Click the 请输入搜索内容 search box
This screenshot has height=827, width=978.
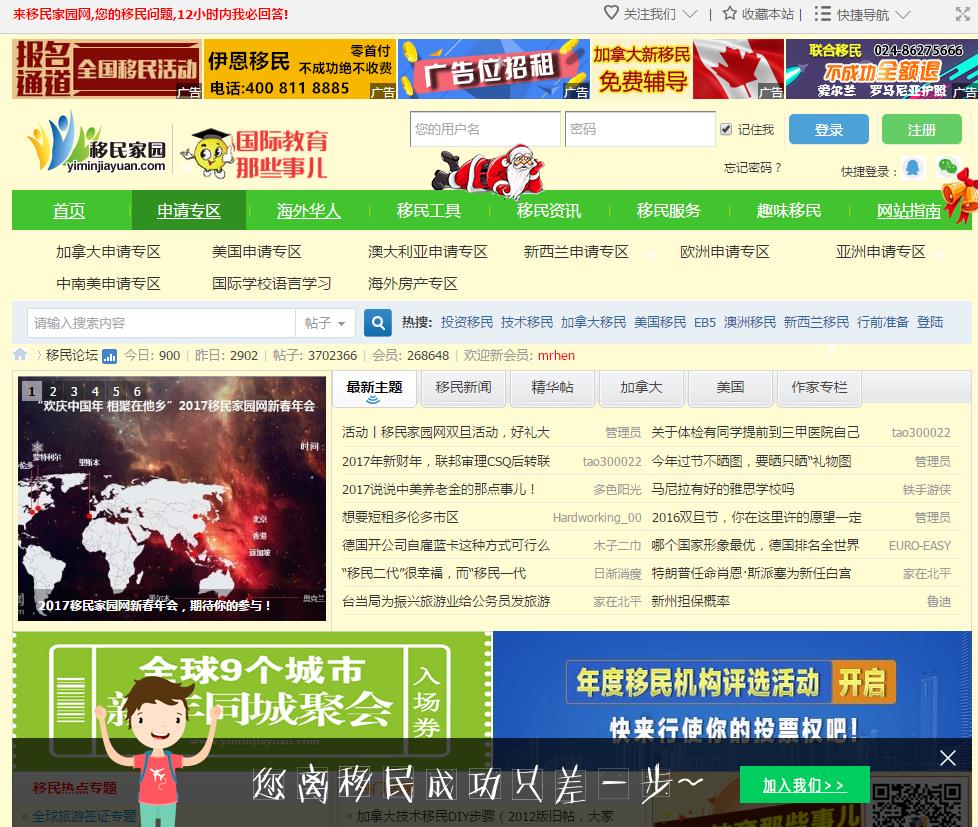tap(161, 323)
